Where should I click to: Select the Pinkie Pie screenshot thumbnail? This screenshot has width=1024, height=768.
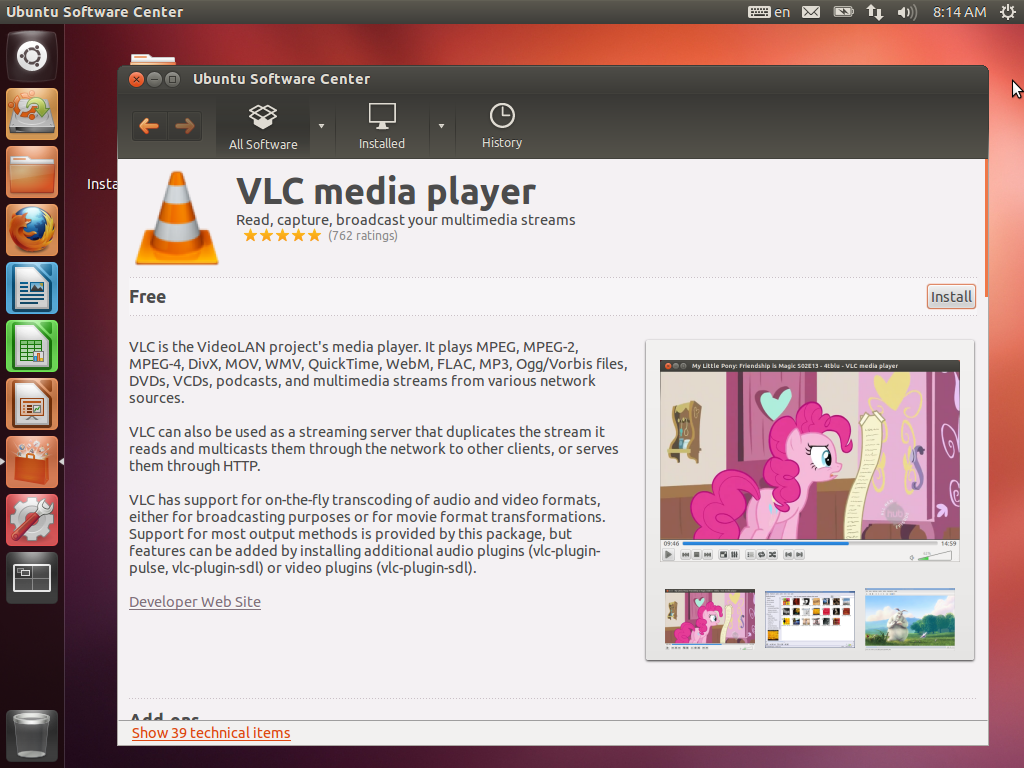[709, 618]
